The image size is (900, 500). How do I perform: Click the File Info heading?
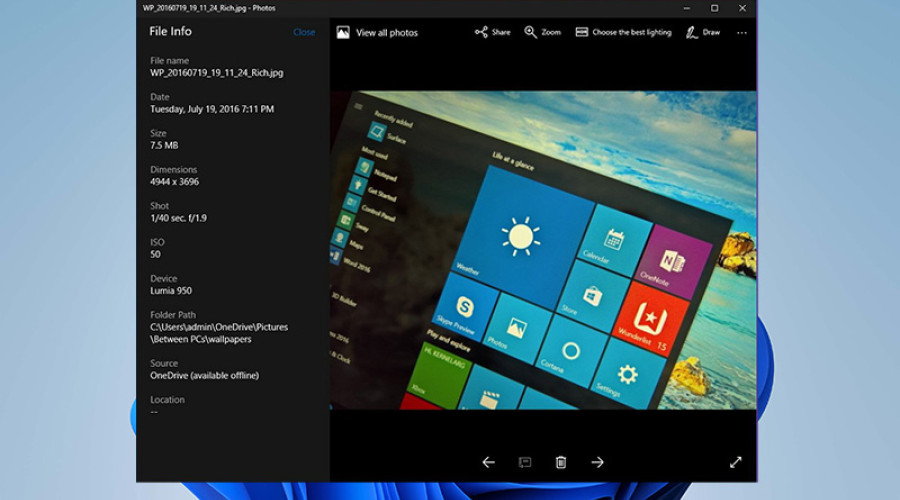tap(170, 32)
